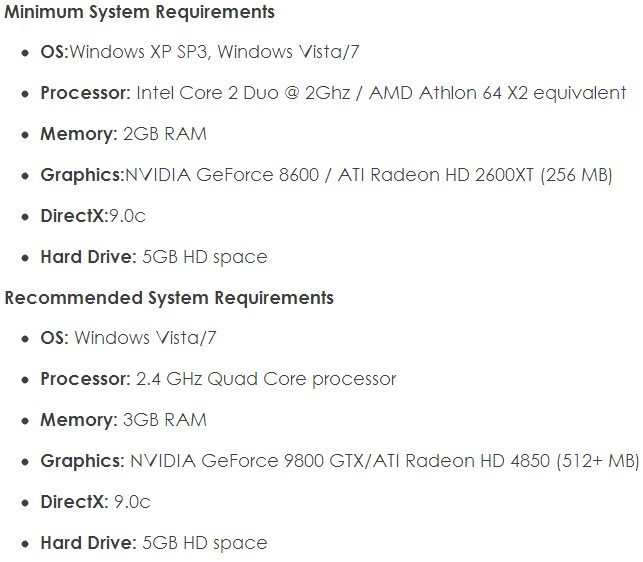Image resolution: width=643 pixels, height=562 pixels.
Task: Click the Hard Drive label in minimum requirements
Action: click(86, 257)
